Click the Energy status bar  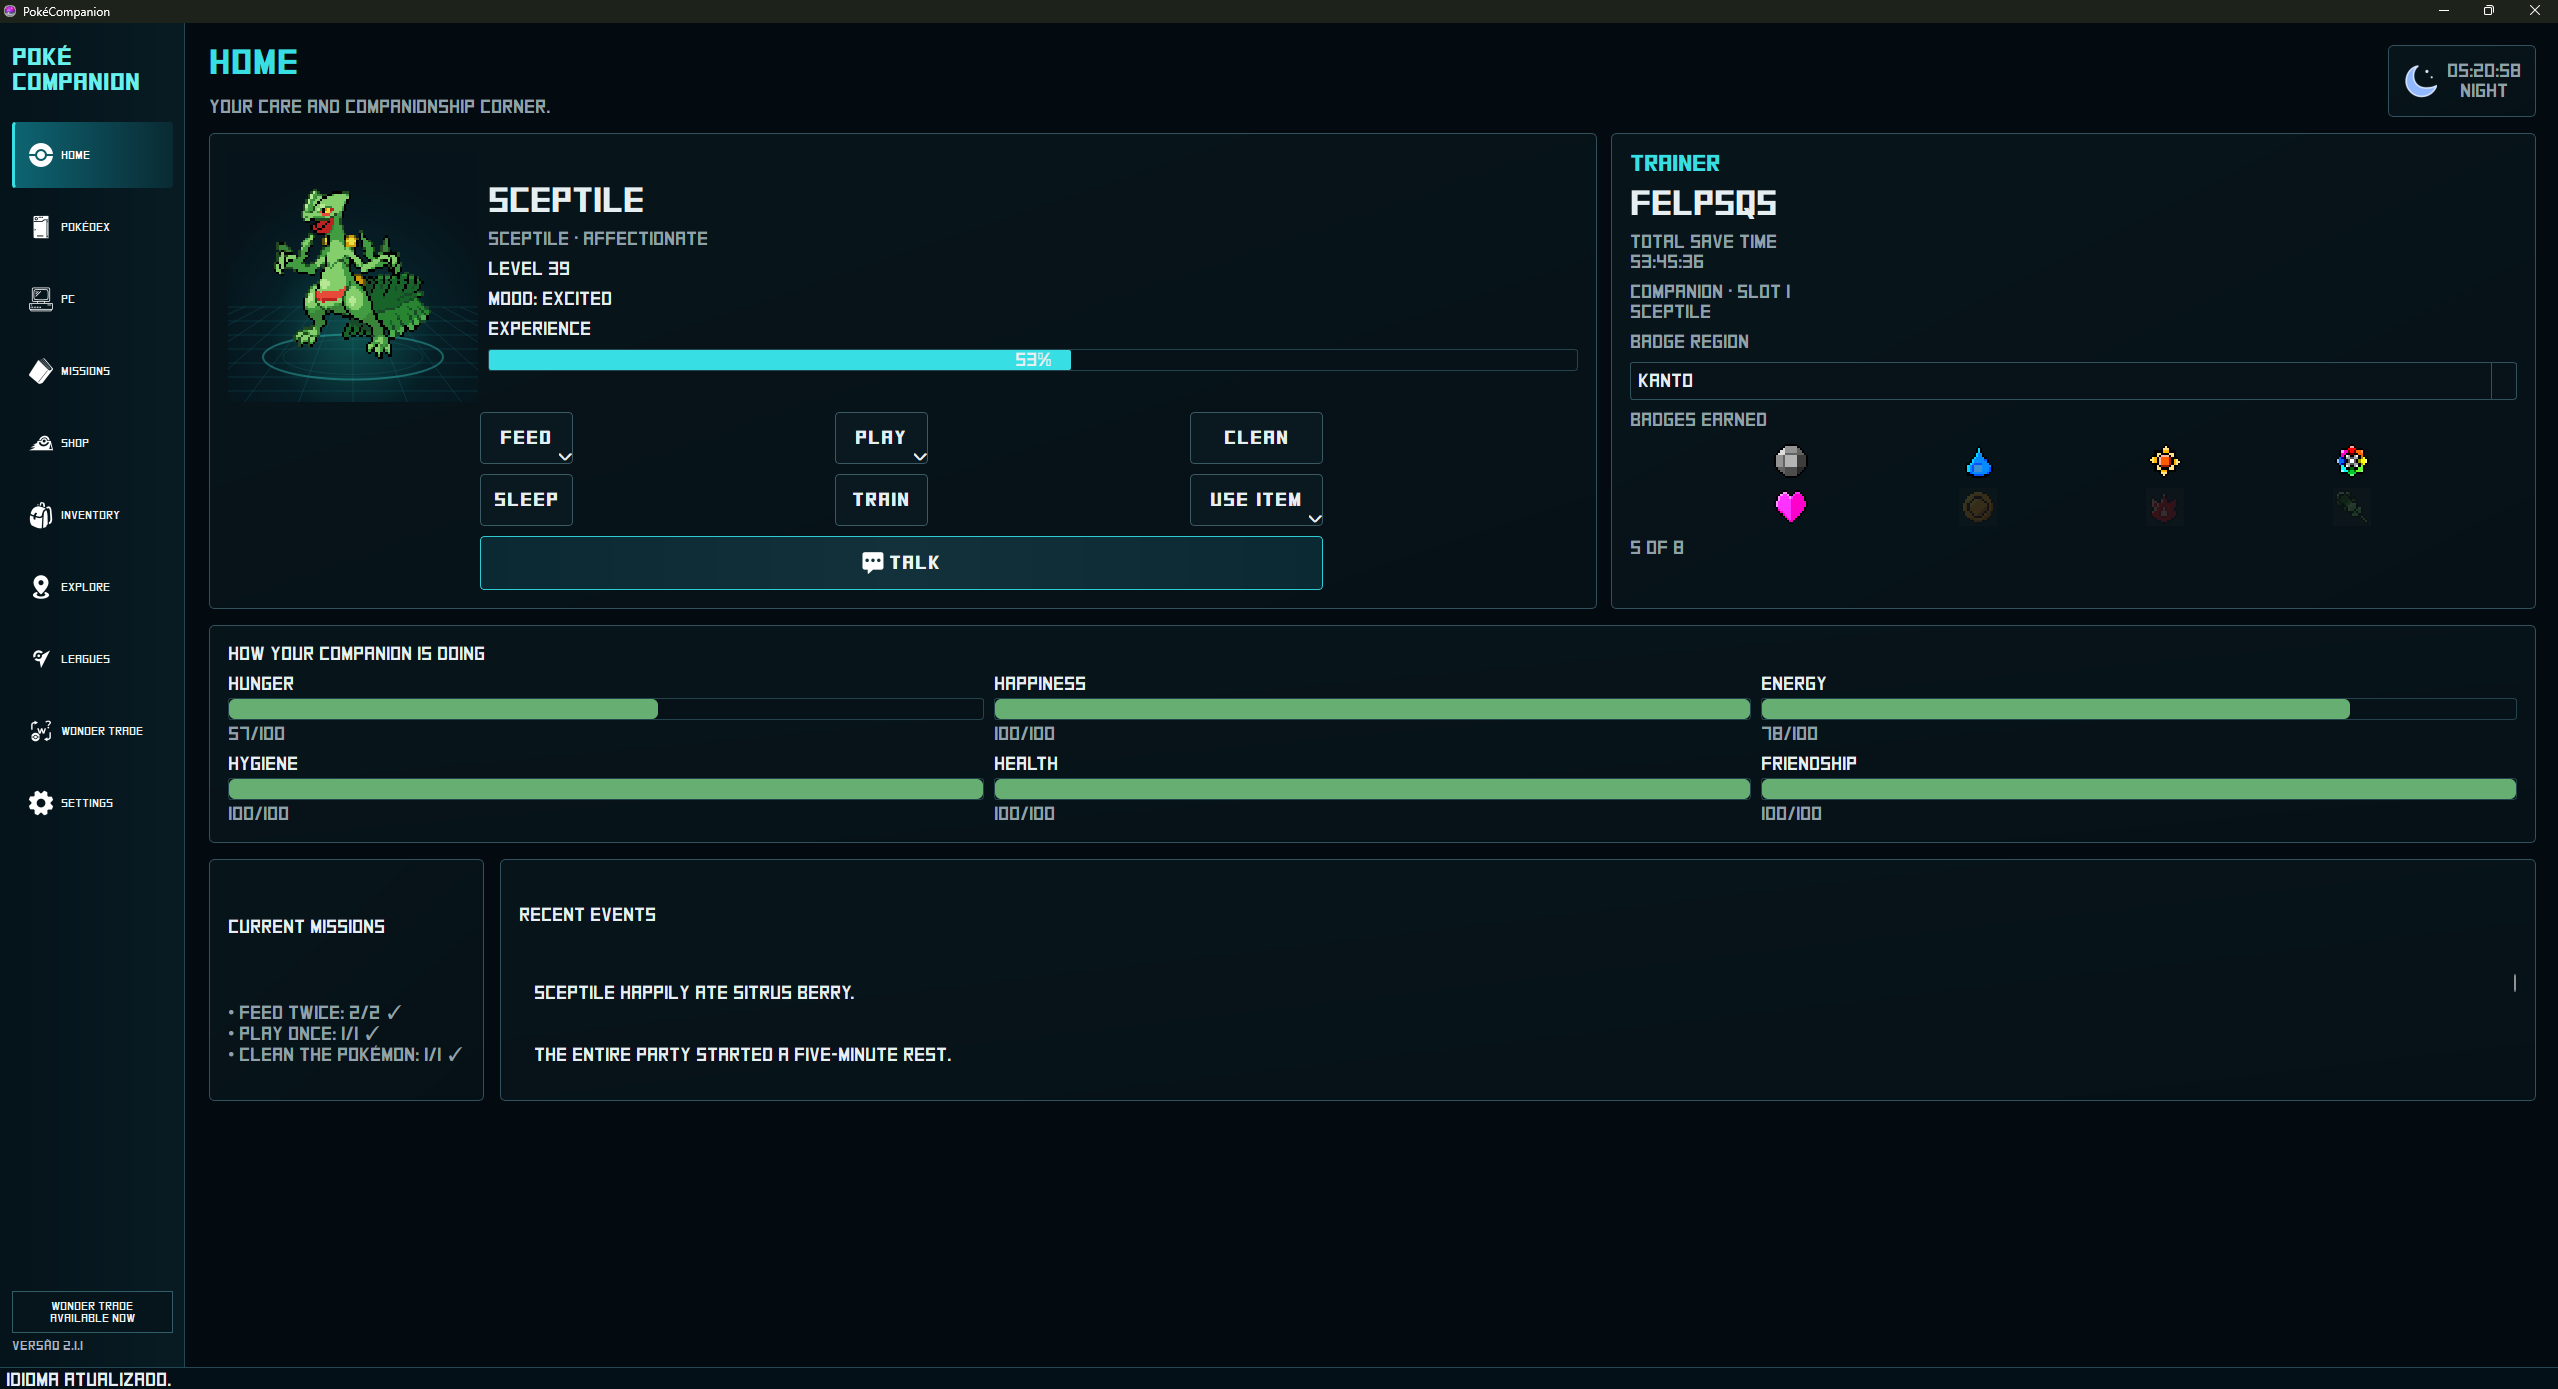(2138, 709)
